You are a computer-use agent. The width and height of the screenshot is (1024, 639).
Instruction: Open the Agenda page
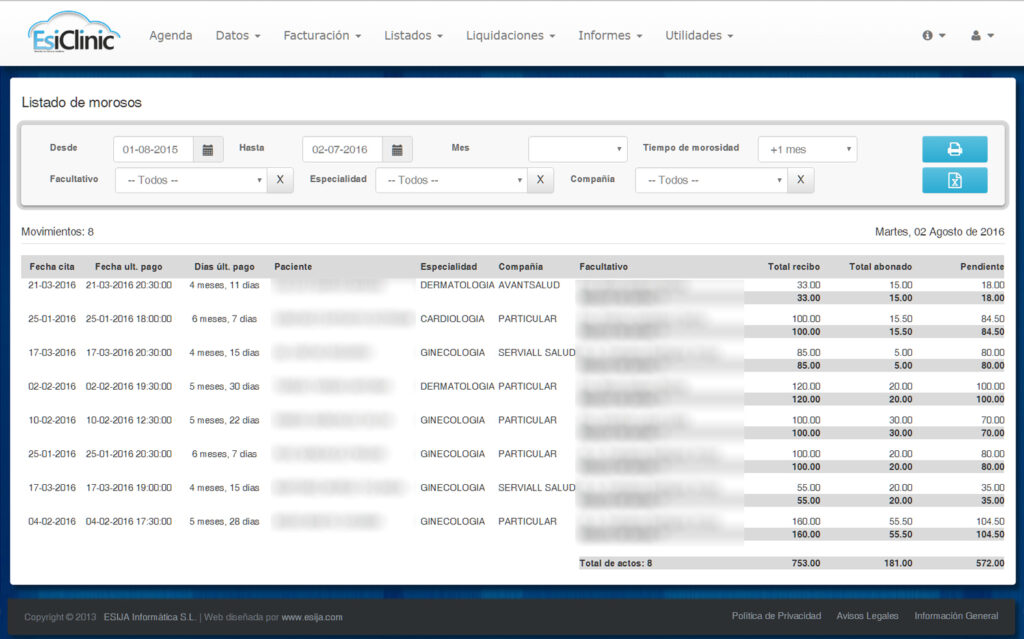point(170,35)
